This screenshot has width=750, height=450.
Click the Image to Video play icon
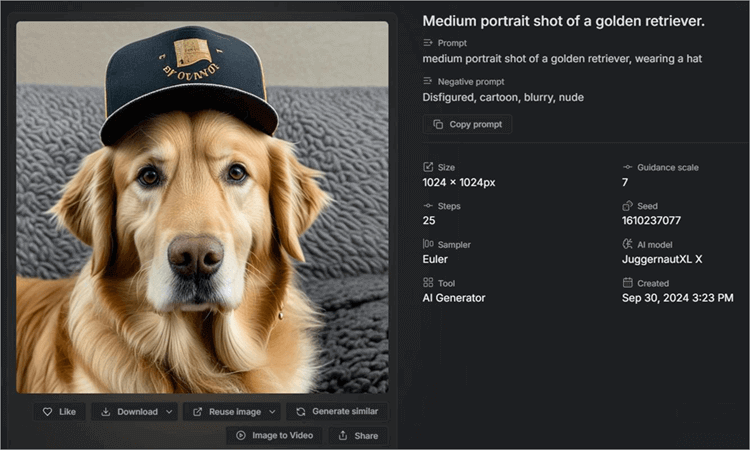[240, 436]
